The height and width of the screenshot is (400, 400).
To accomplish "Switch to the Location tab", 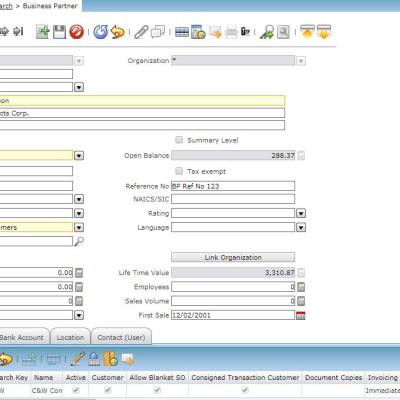I will point(70,337).
